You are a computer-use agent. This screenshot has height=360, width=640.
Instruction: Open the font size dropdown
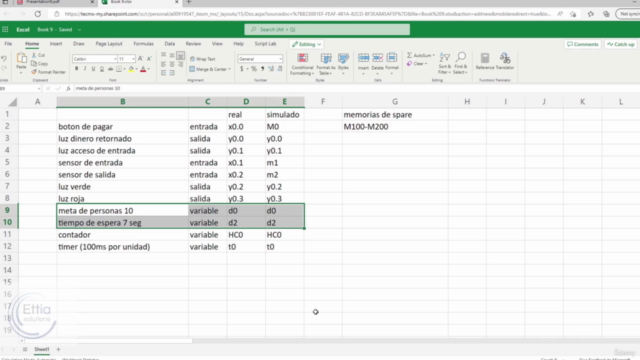(x=133, y=59)
